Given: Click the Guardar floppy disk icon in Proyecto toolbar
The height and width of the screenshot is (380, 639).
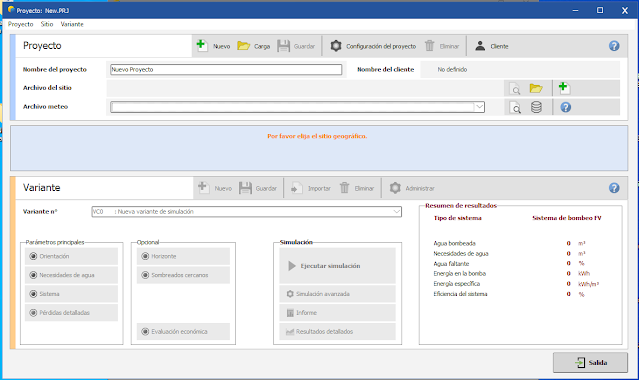Looking at the screenshot, I should click(x=283, y=46).
